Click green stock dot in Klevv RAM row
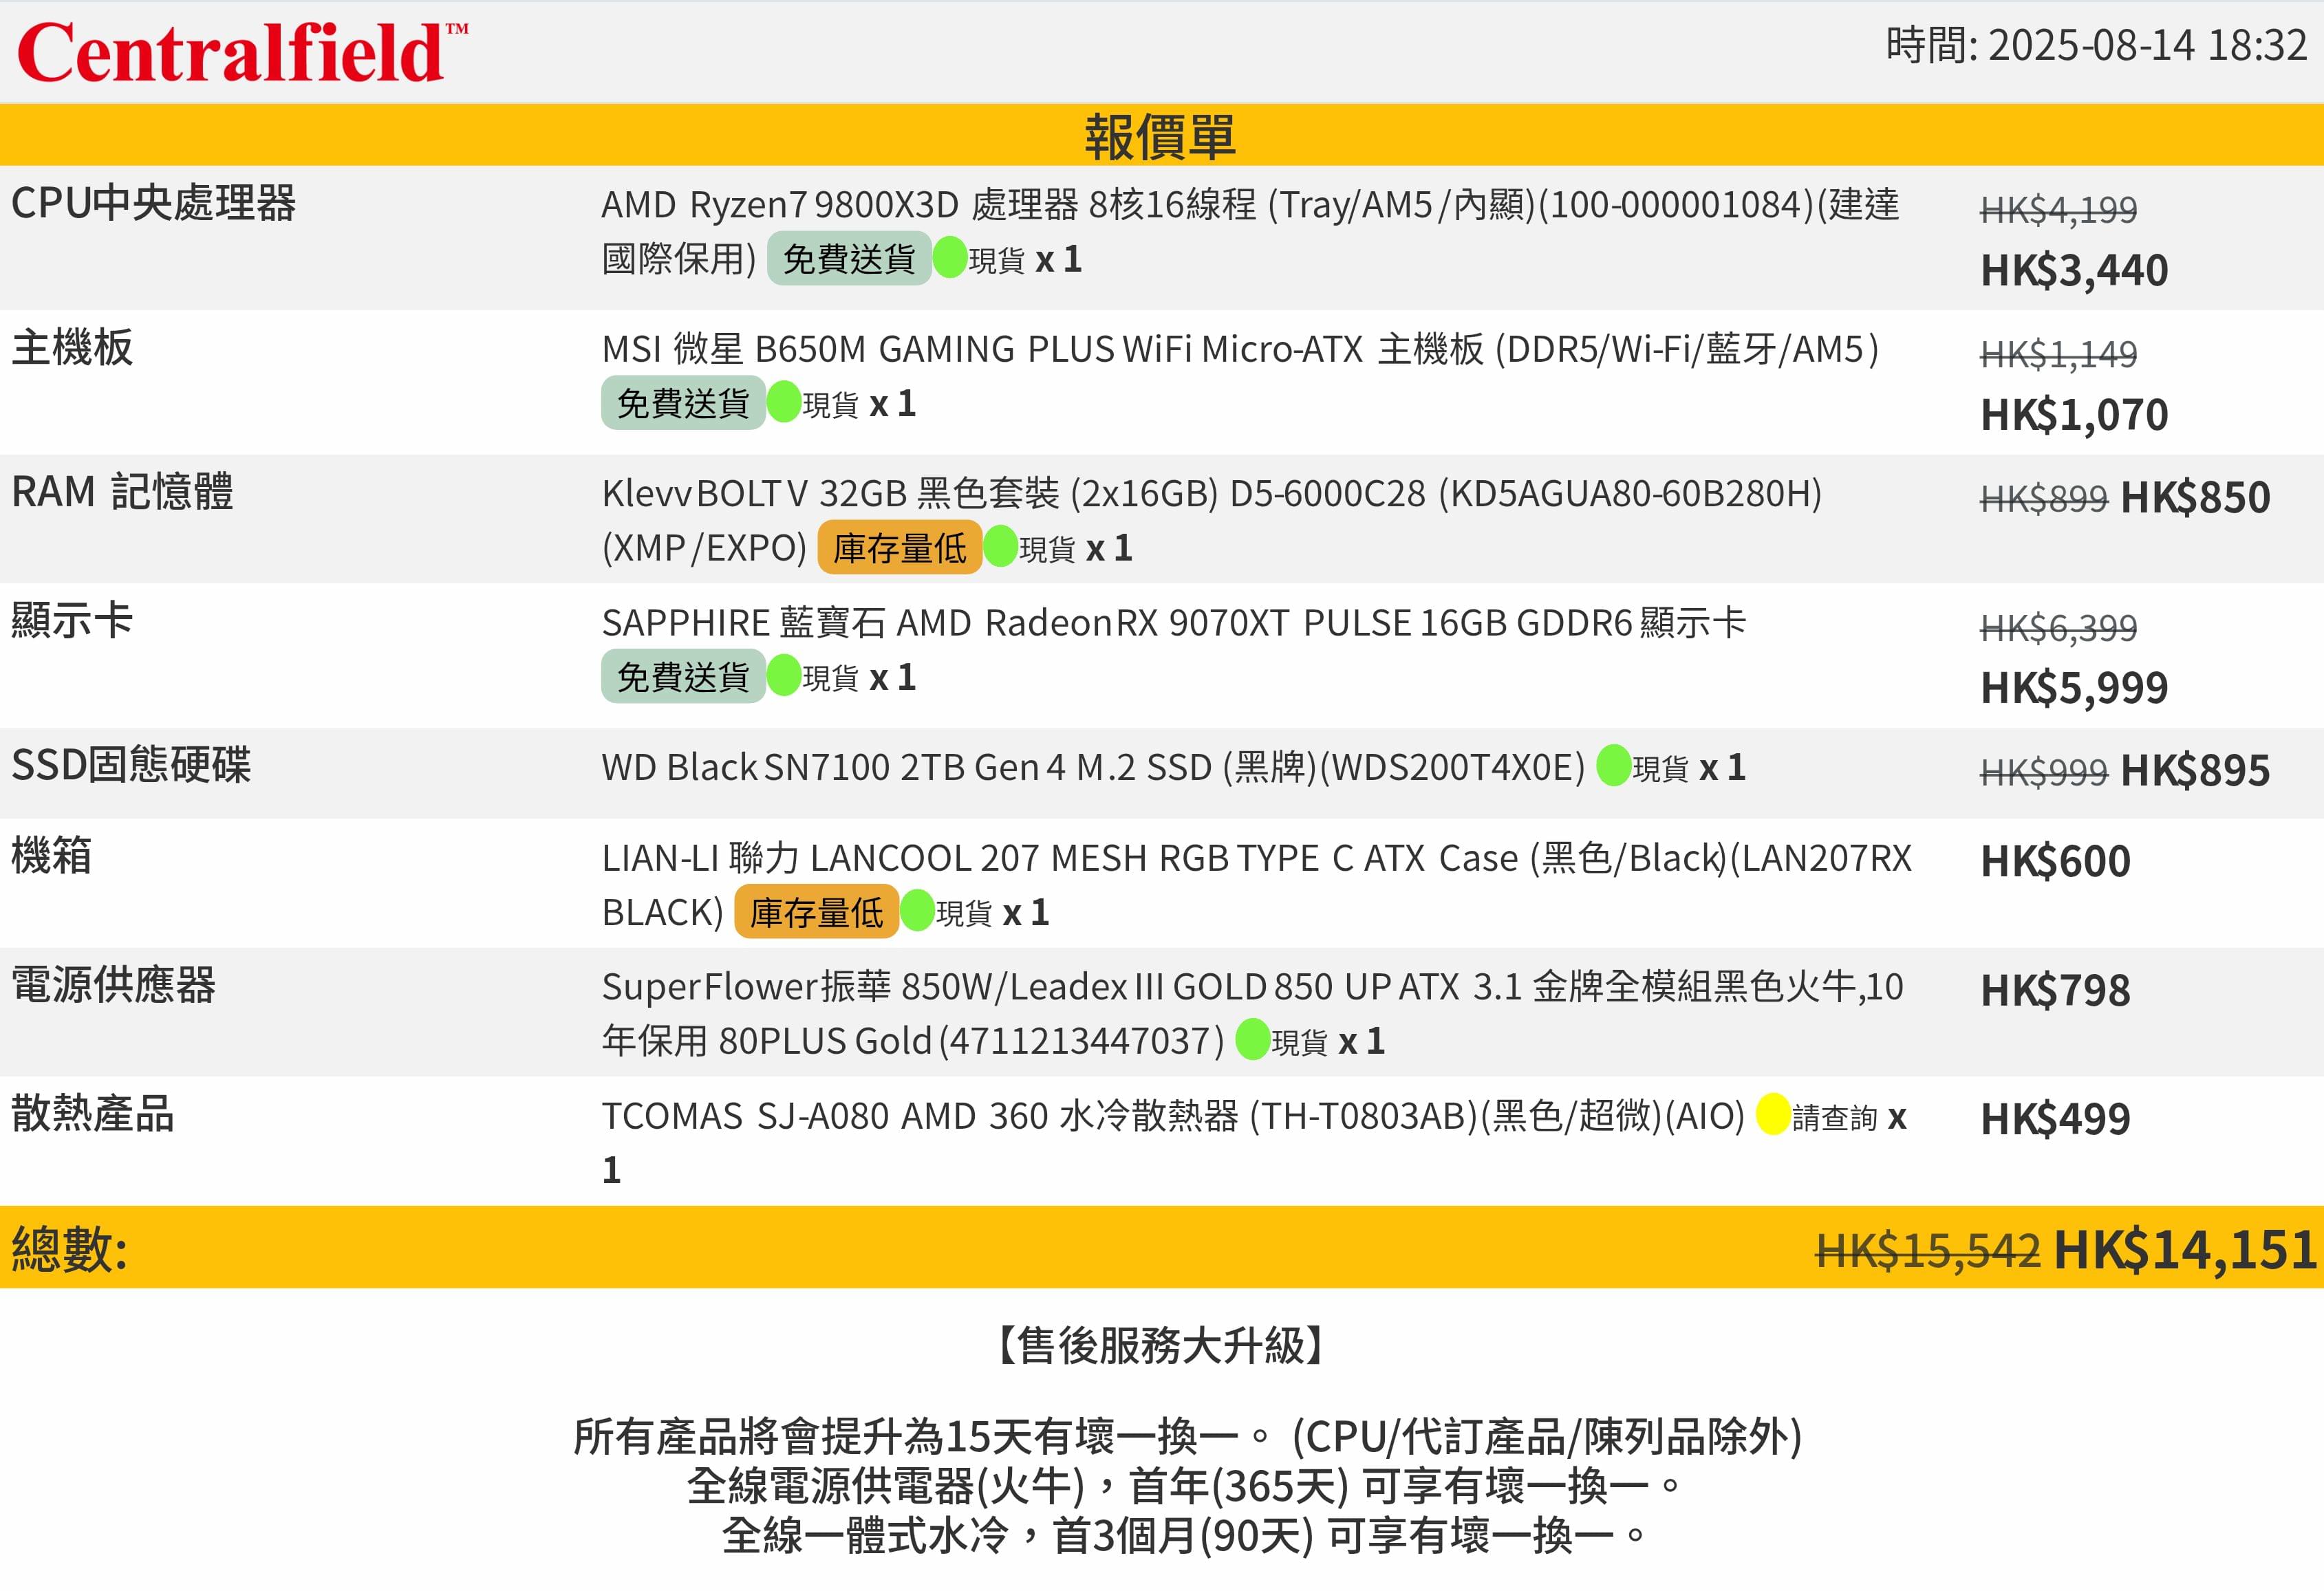Image resolution: width=2324 pixels, height=1591 pixels. coord(1001,547)
